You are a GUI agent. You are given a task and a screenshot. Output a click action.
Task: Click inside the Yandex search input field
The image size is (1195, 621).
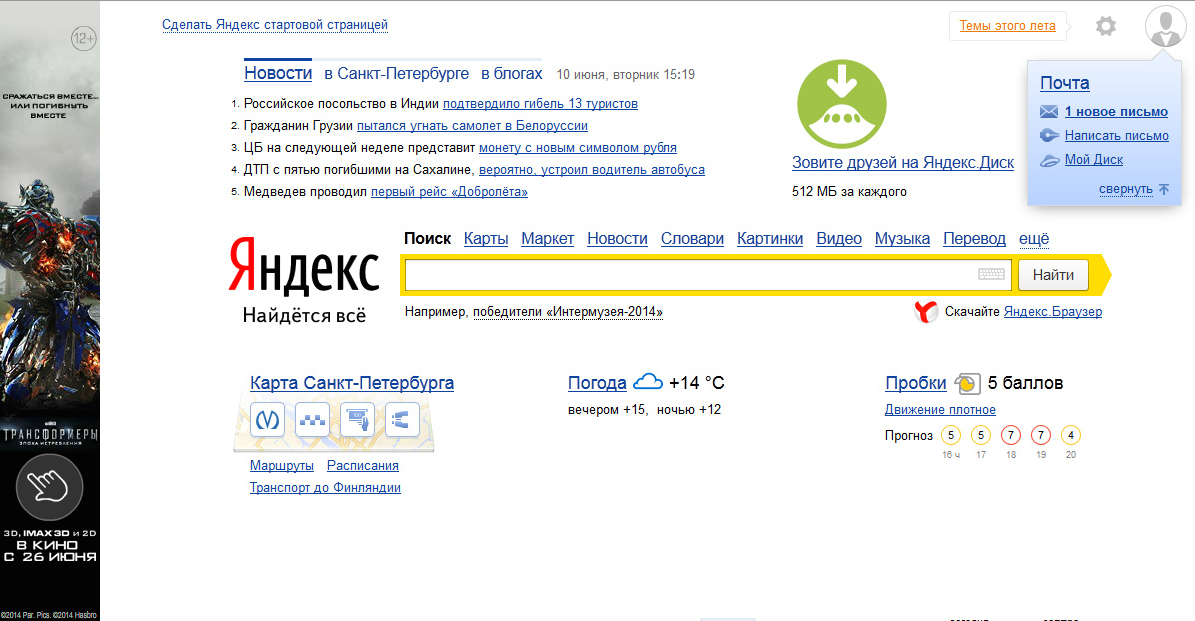coord(690,275)
